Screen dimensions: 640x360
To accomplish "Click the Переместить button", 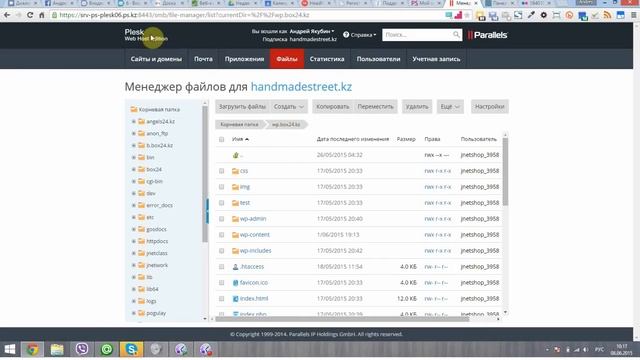I will click(x=376, y=107).
